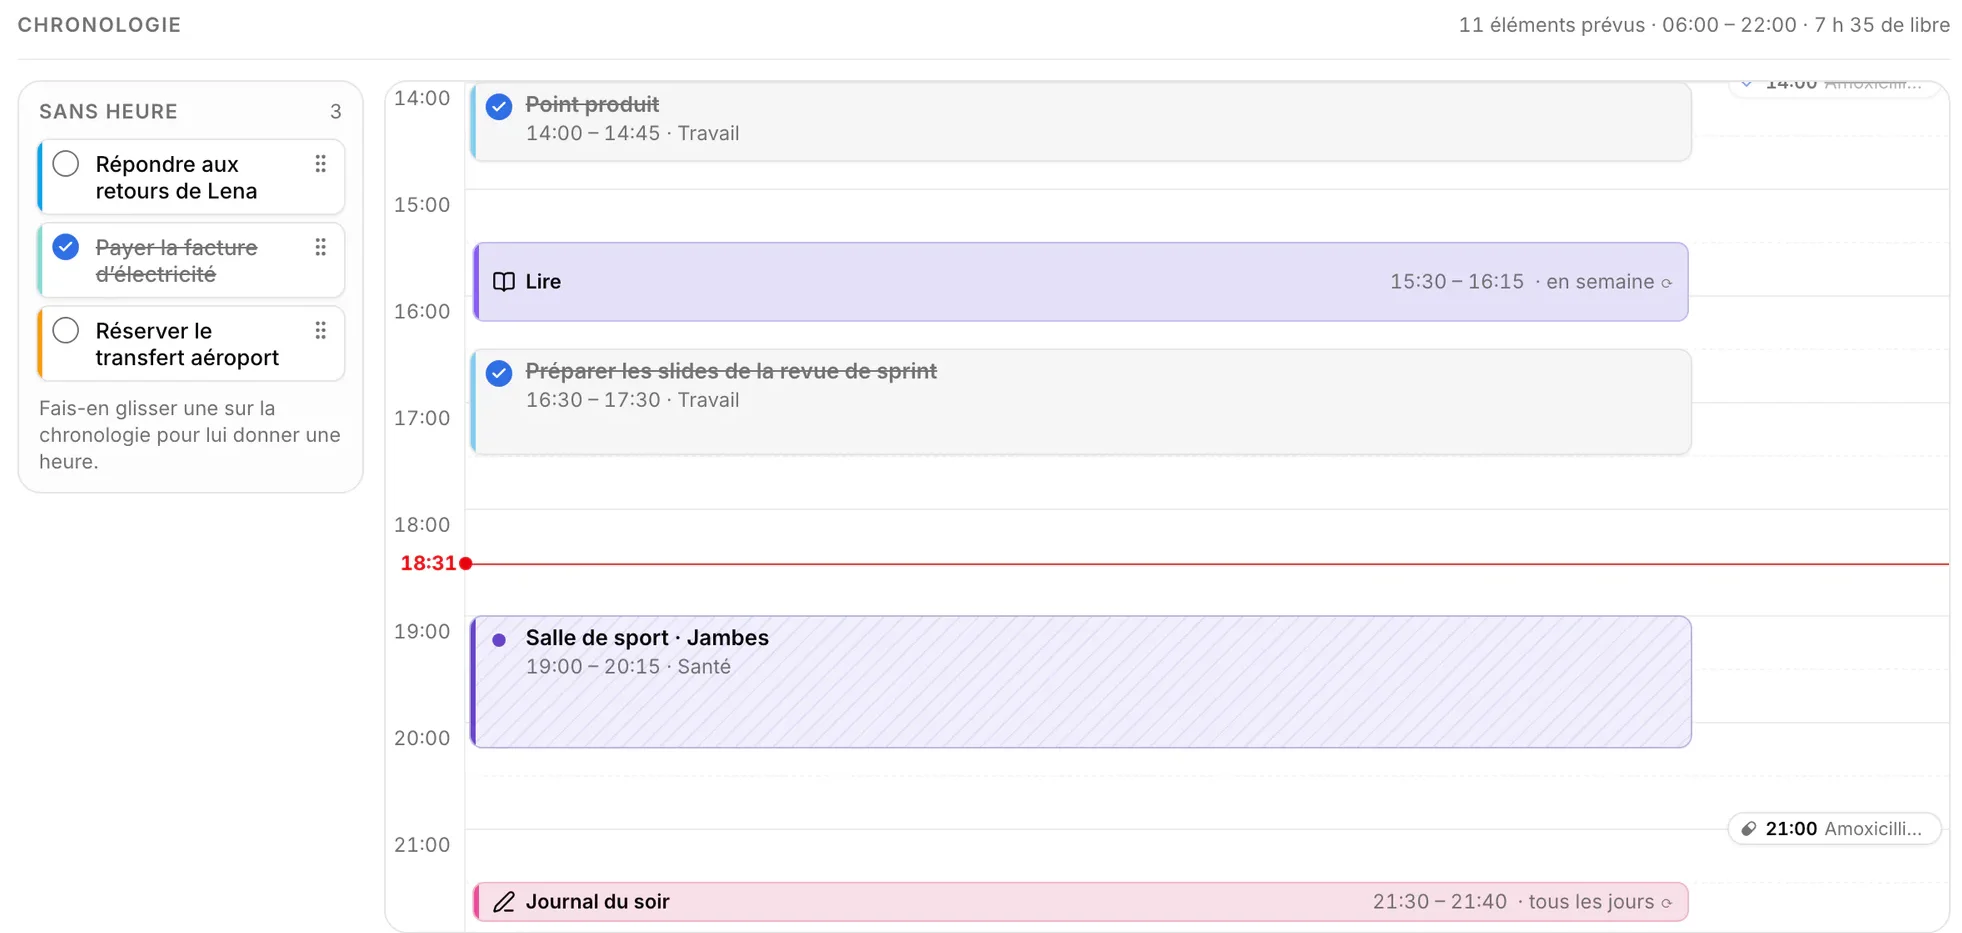Screen dimensions: 1962x933
Task: Uncheck 'Payer la facture d'électricité' task
Action: (66, 247)
